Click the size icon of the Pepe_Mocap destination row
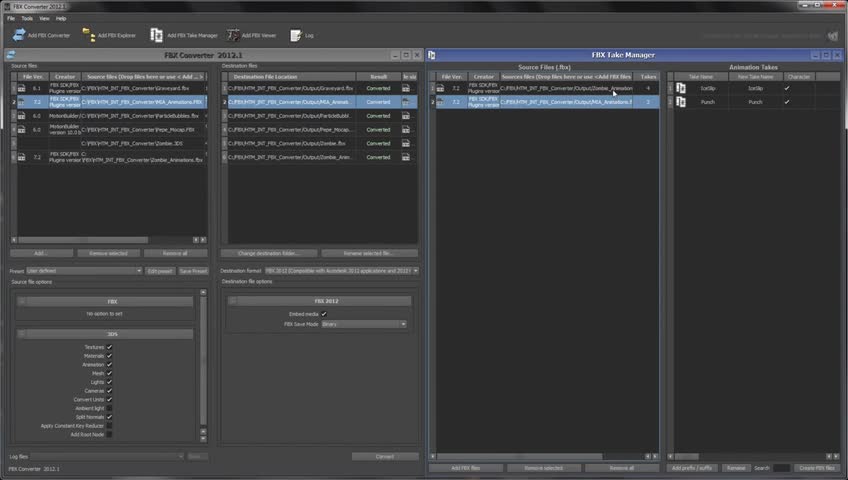This screenshot has width=848, height=480. pos(406,130)
